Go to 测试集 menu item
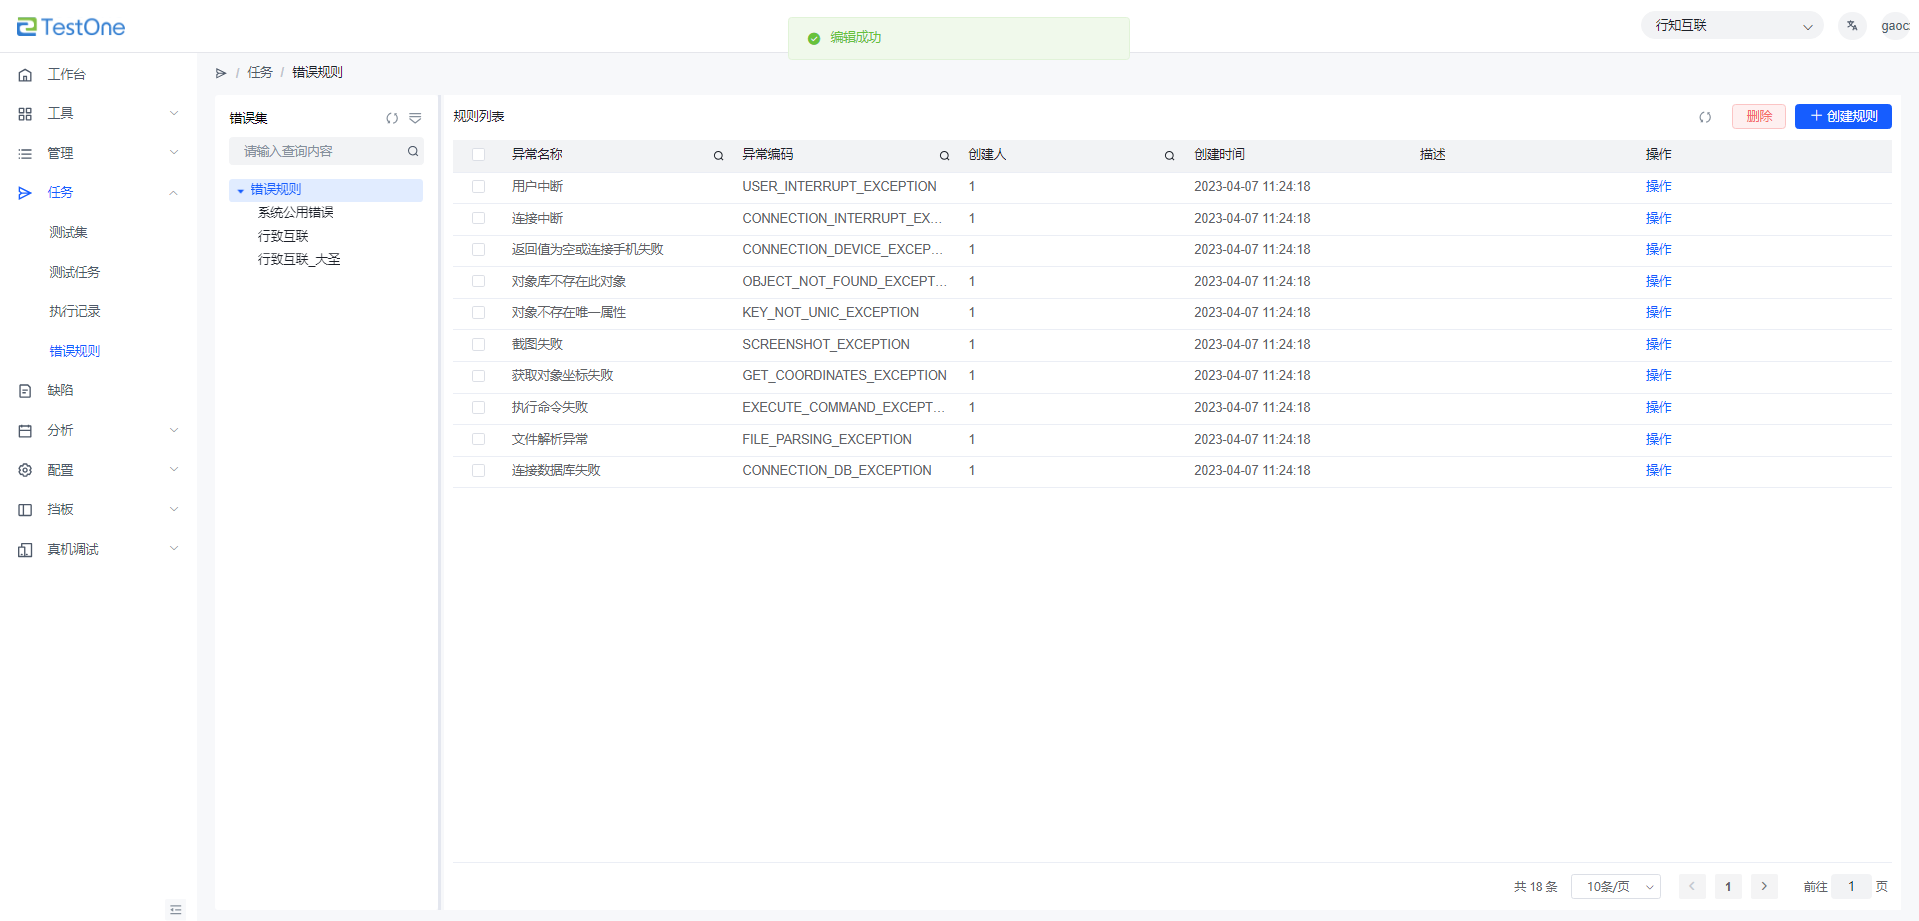This screenshot has height=921, width=1919. coord(69,232)
